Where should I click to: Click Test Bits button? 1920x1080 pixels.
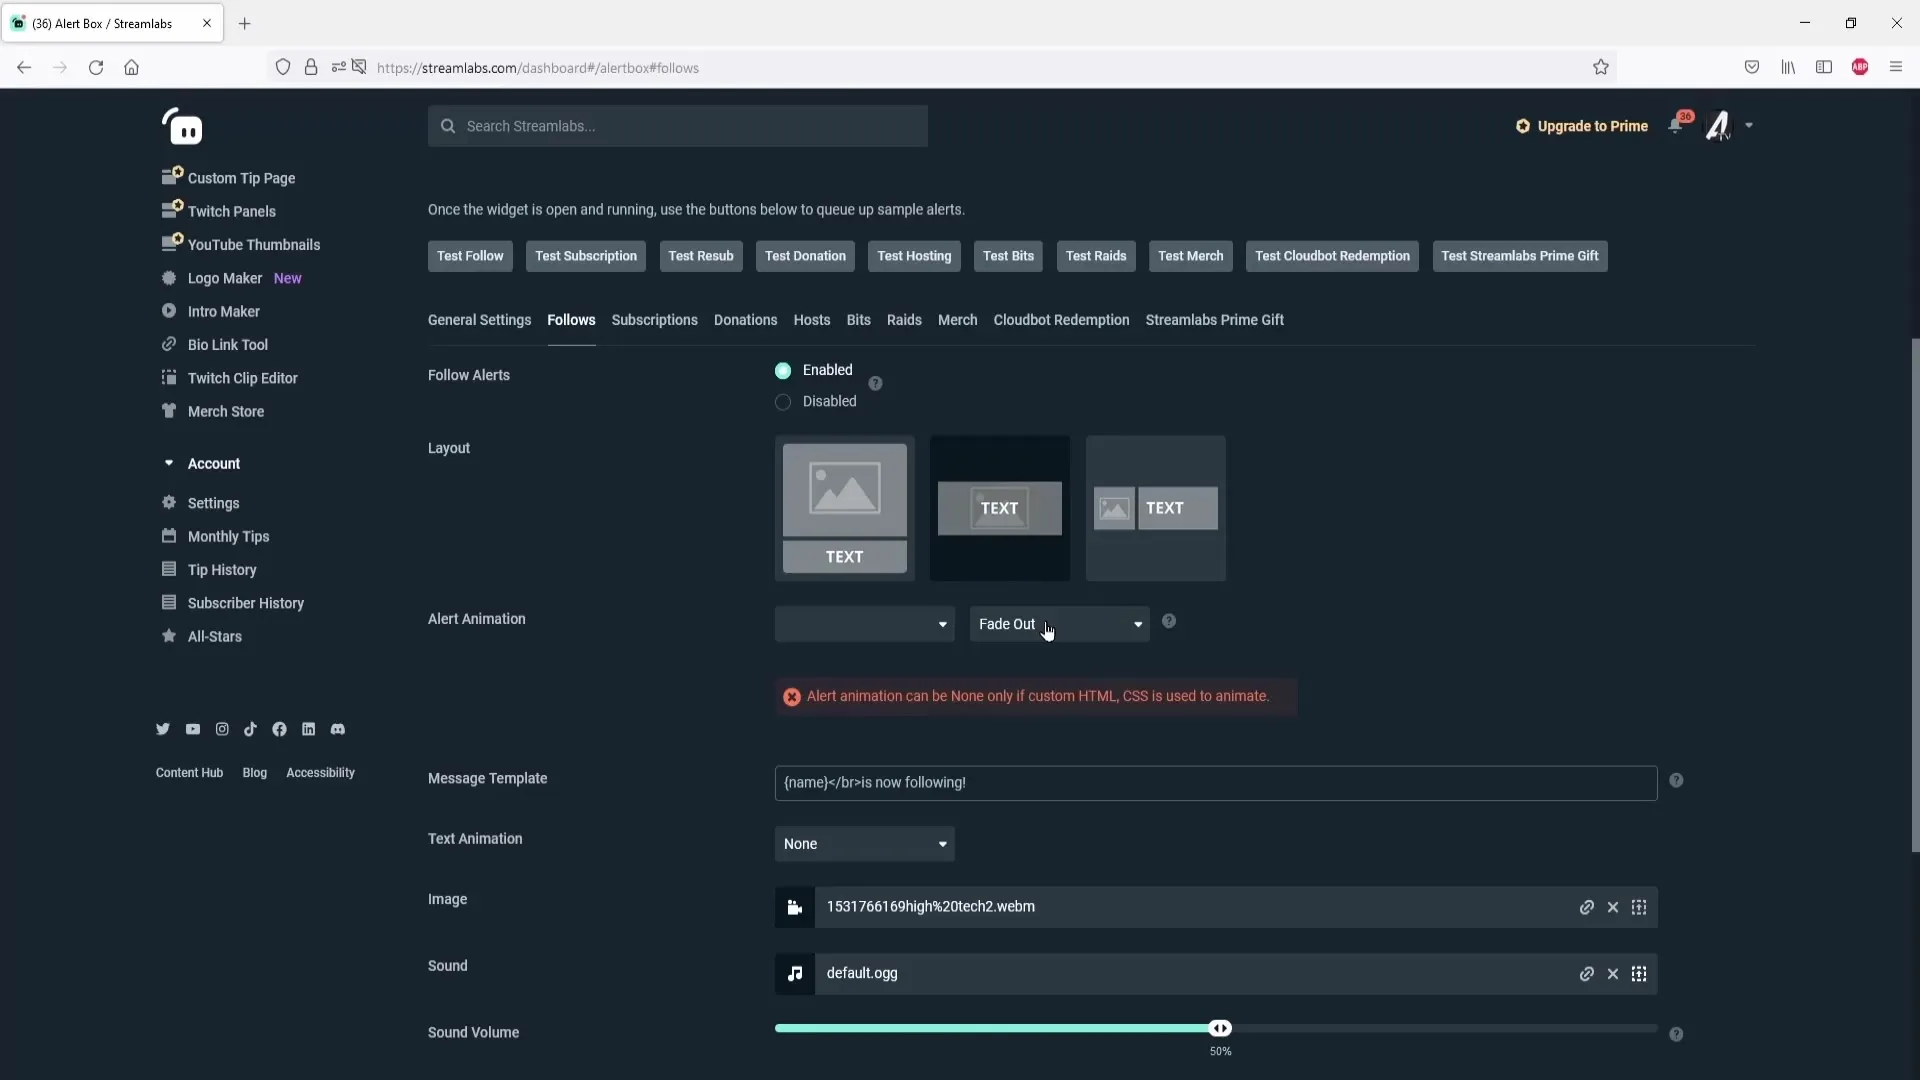click(x=1008, y=256)
